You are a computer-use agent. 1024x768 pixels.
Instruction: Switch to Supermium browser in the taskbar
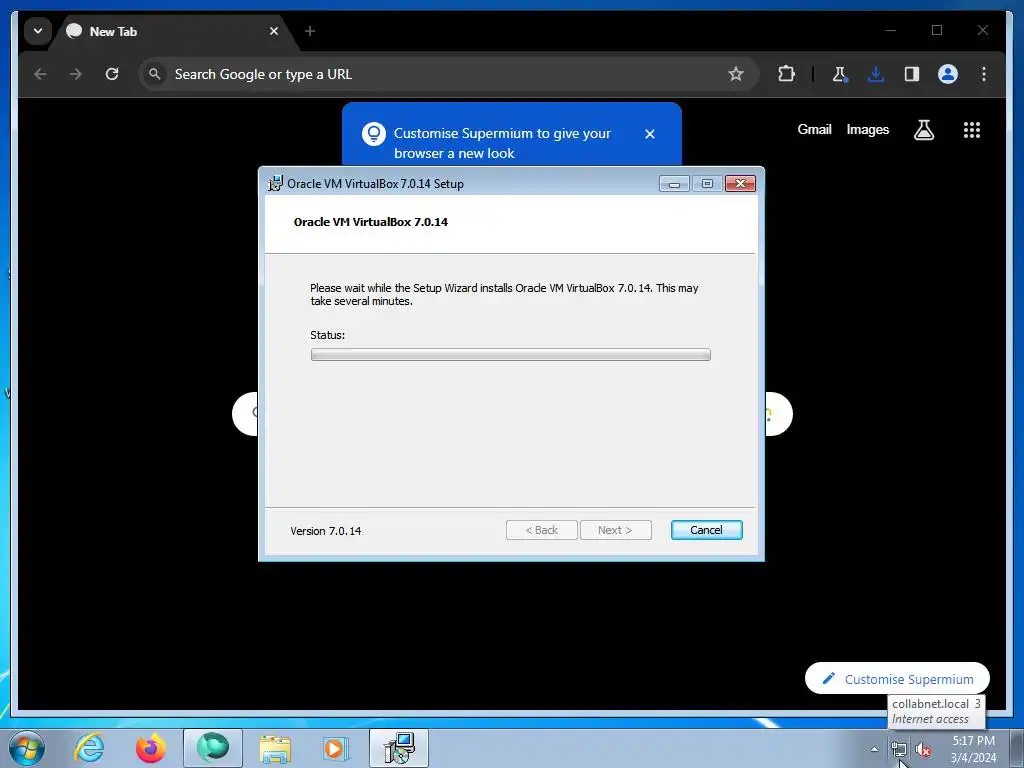click(213, 748)
